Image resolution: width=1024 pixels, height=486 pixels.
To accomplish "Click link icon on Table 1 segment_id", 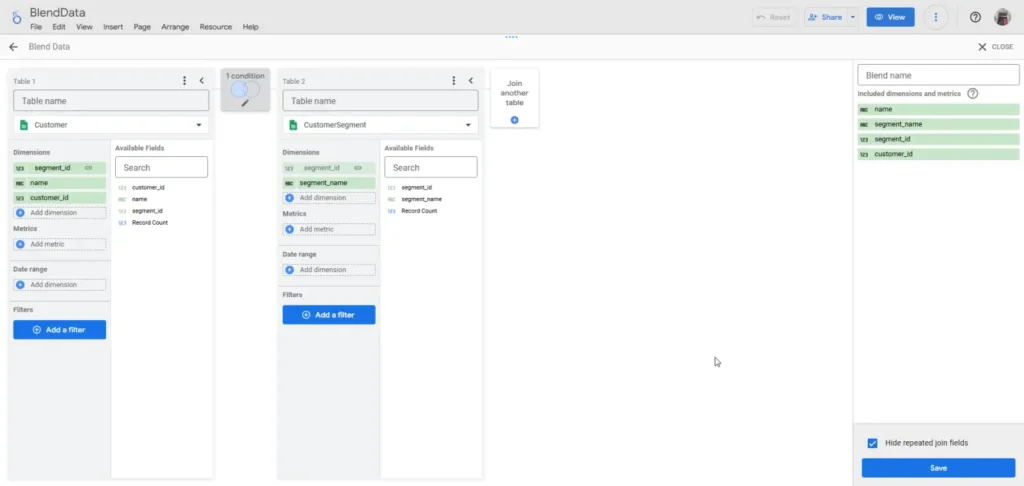I will pos(88,168).
